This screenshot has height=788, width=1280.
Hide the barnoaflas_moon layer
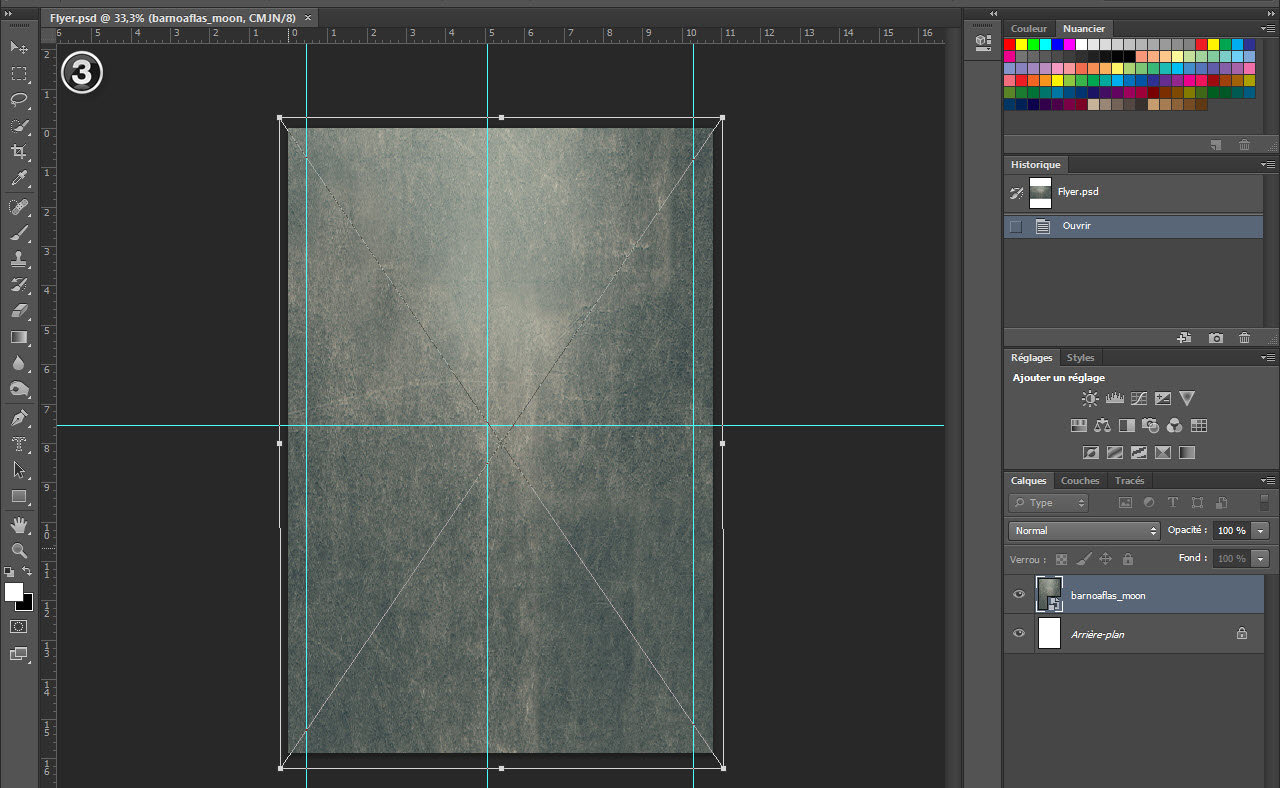[x=1019, y=595]
